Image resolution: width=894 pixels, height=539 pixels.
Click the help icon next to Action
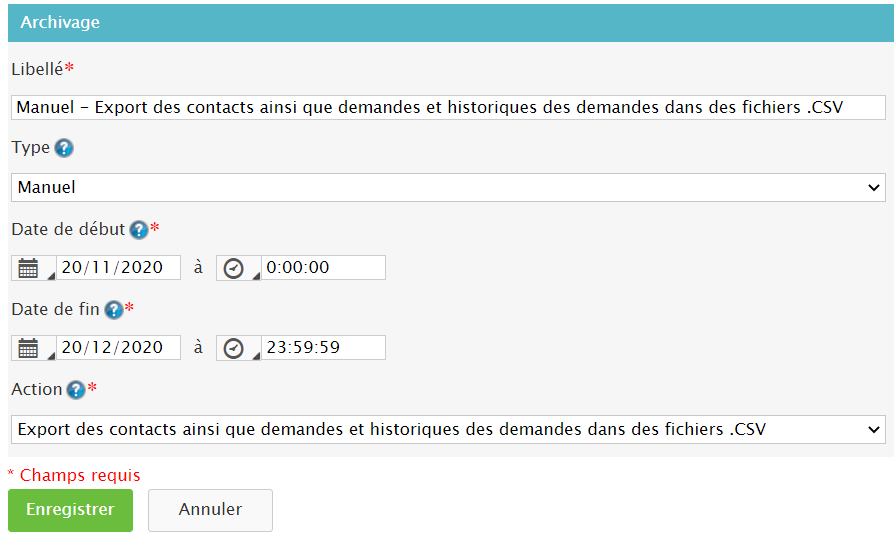[76, 390]
